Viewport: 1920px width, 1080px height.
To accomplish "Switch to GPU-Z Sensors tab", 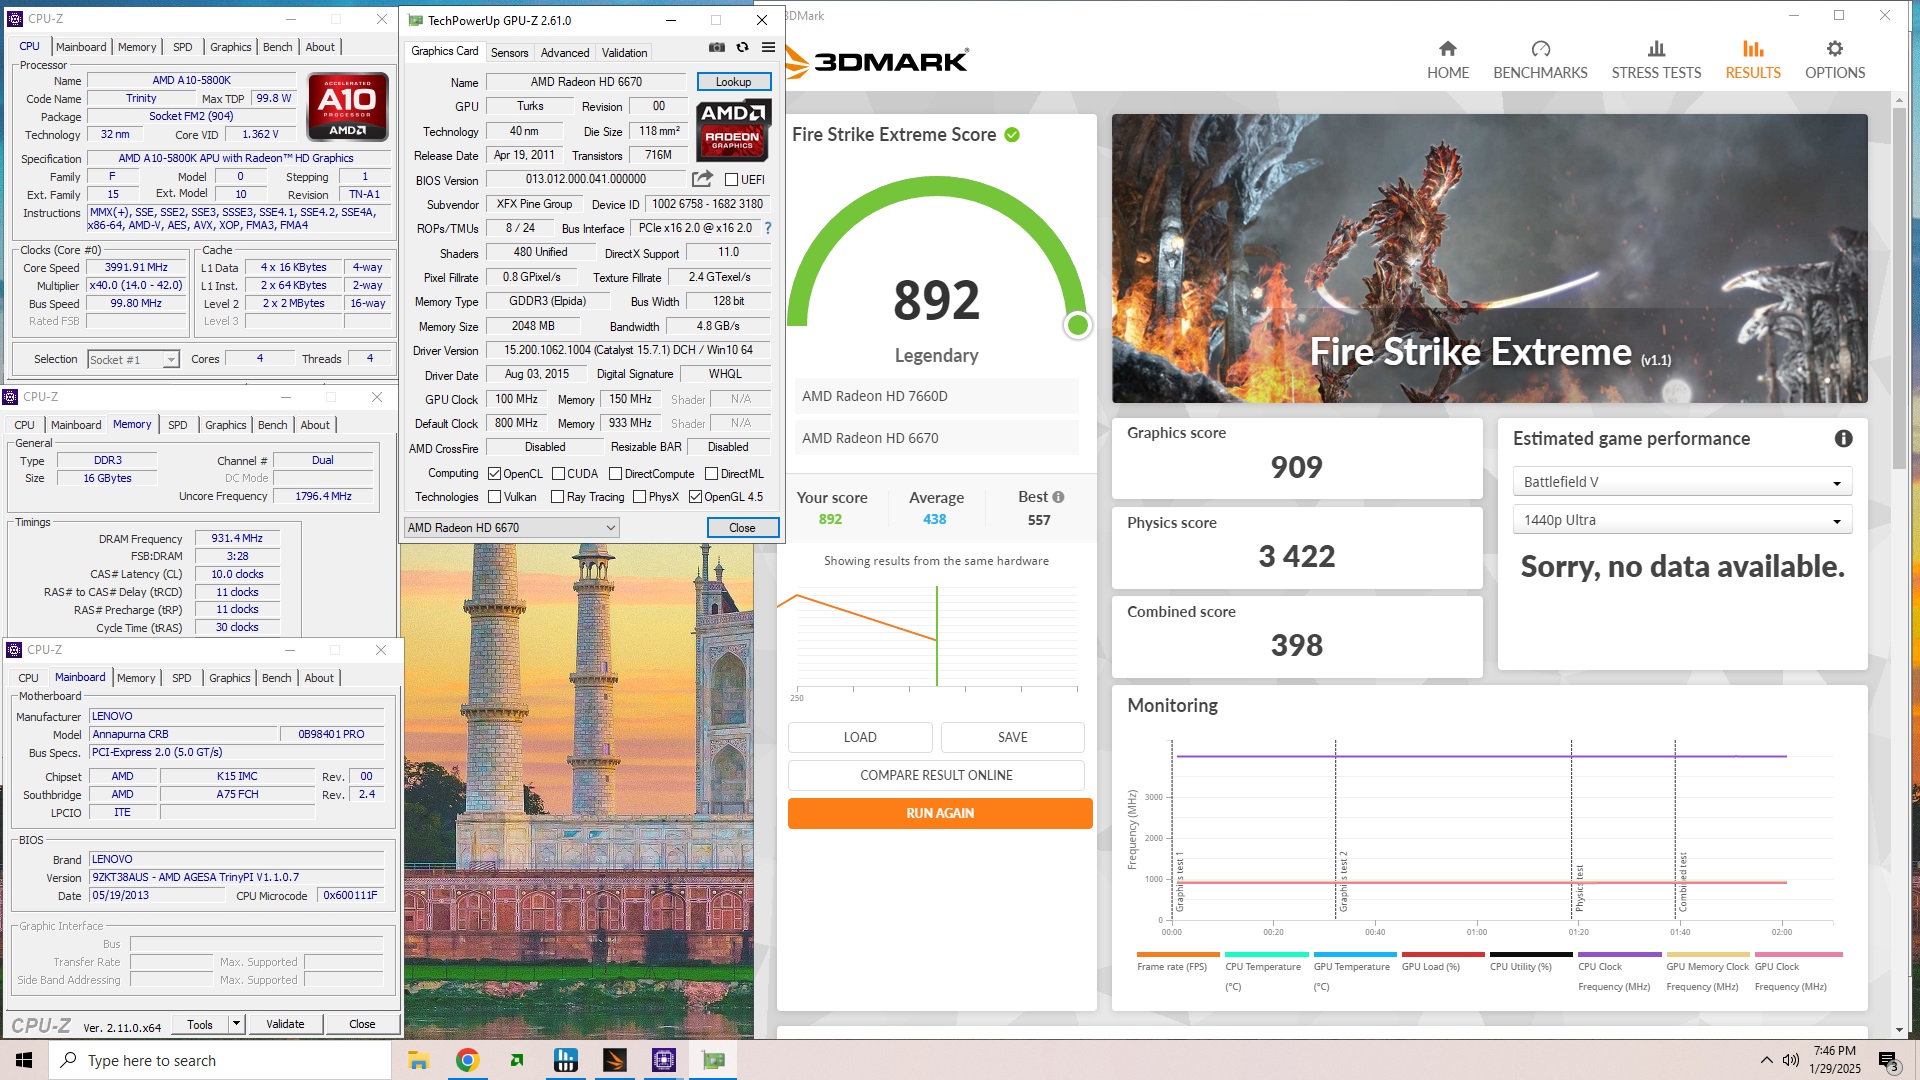I will pyautogui.click(x=509, y=53).
